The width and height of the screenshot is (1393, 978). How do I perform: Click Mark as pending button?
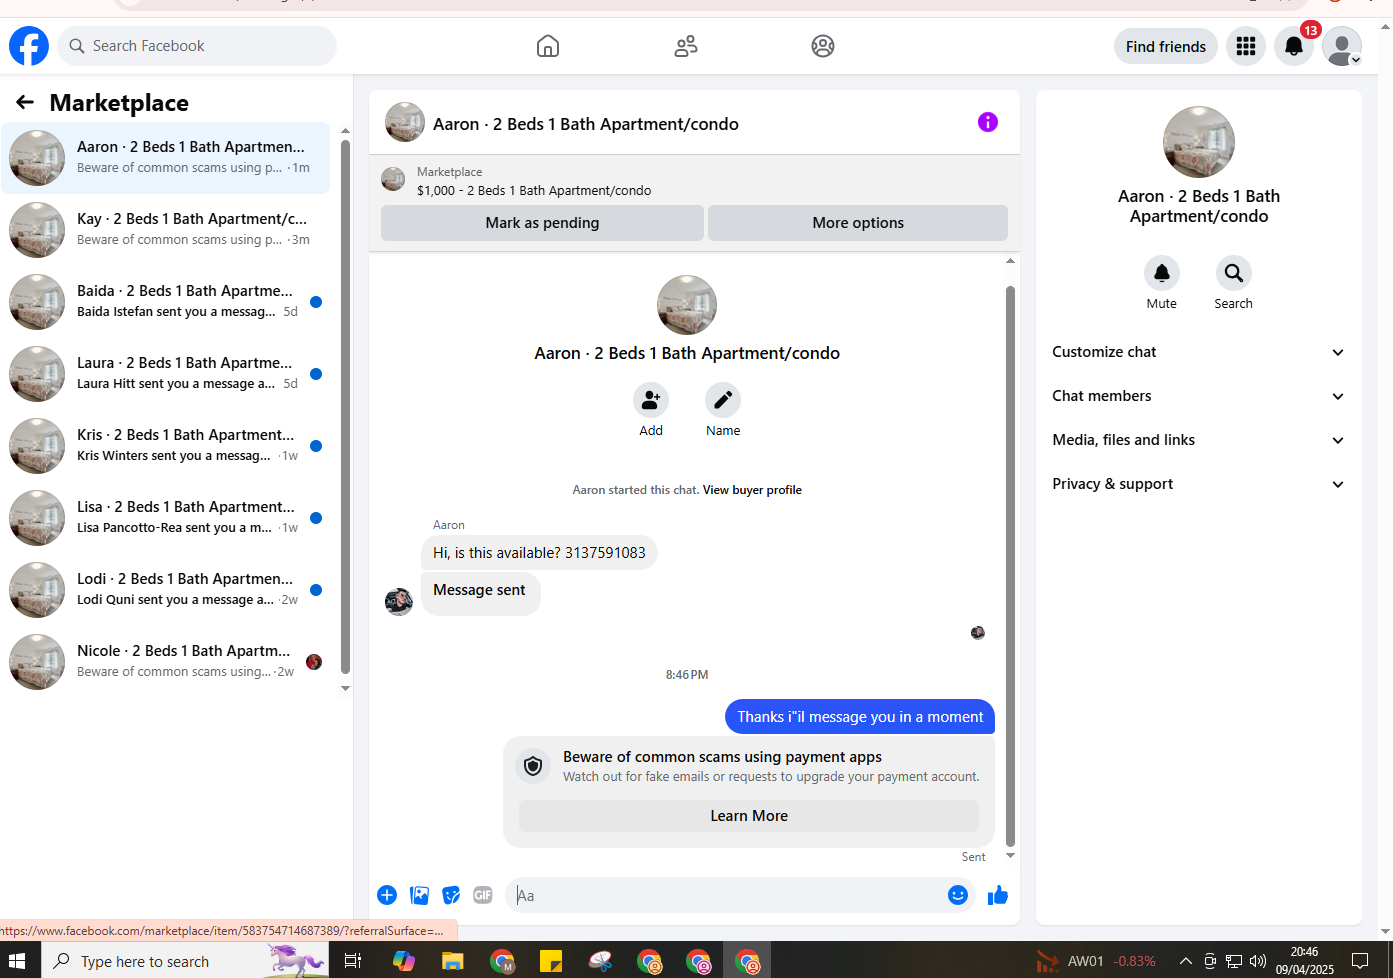[542, 223]
